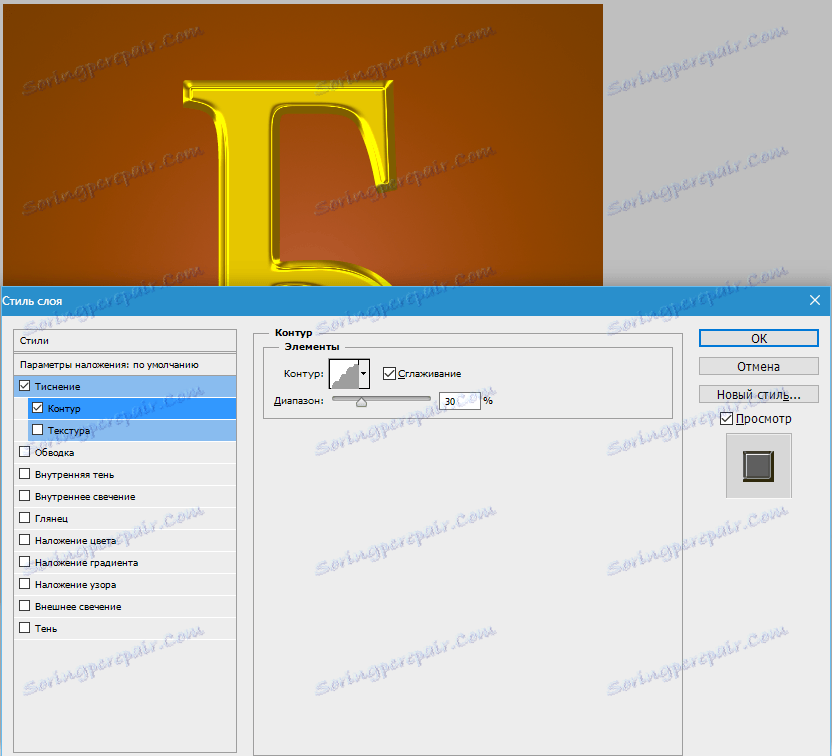Enable the Наложение цвета checkbox
The image size is (832, 756).
24,540
